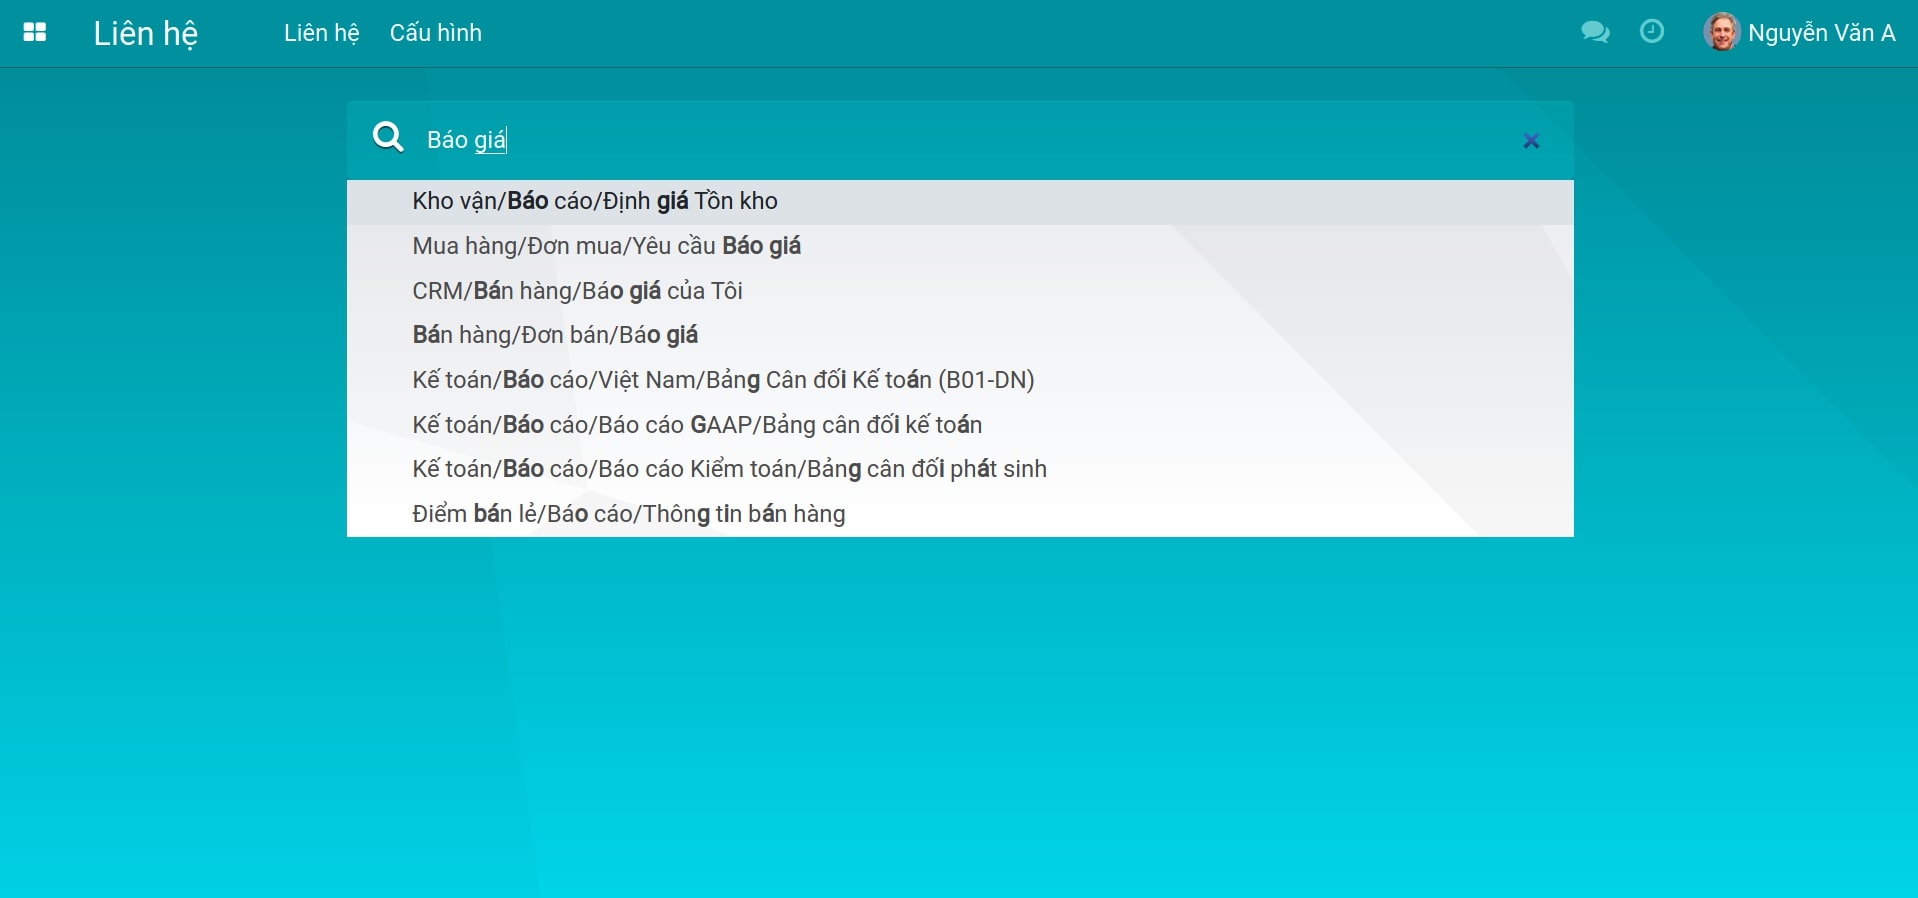
Task: Open the conversations chat bubble icon
Action: point(1594,33)
